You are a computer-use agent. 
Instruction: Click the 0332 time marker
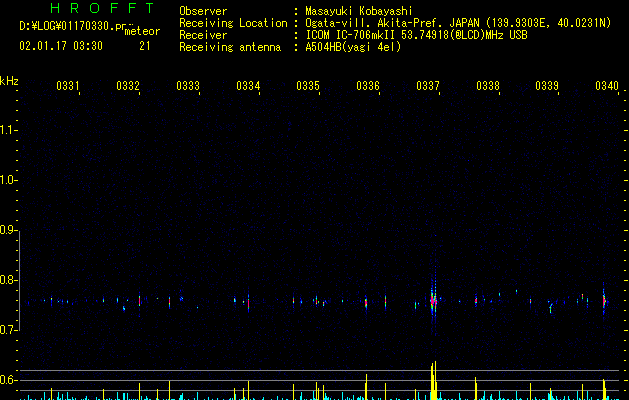point(128,86)
